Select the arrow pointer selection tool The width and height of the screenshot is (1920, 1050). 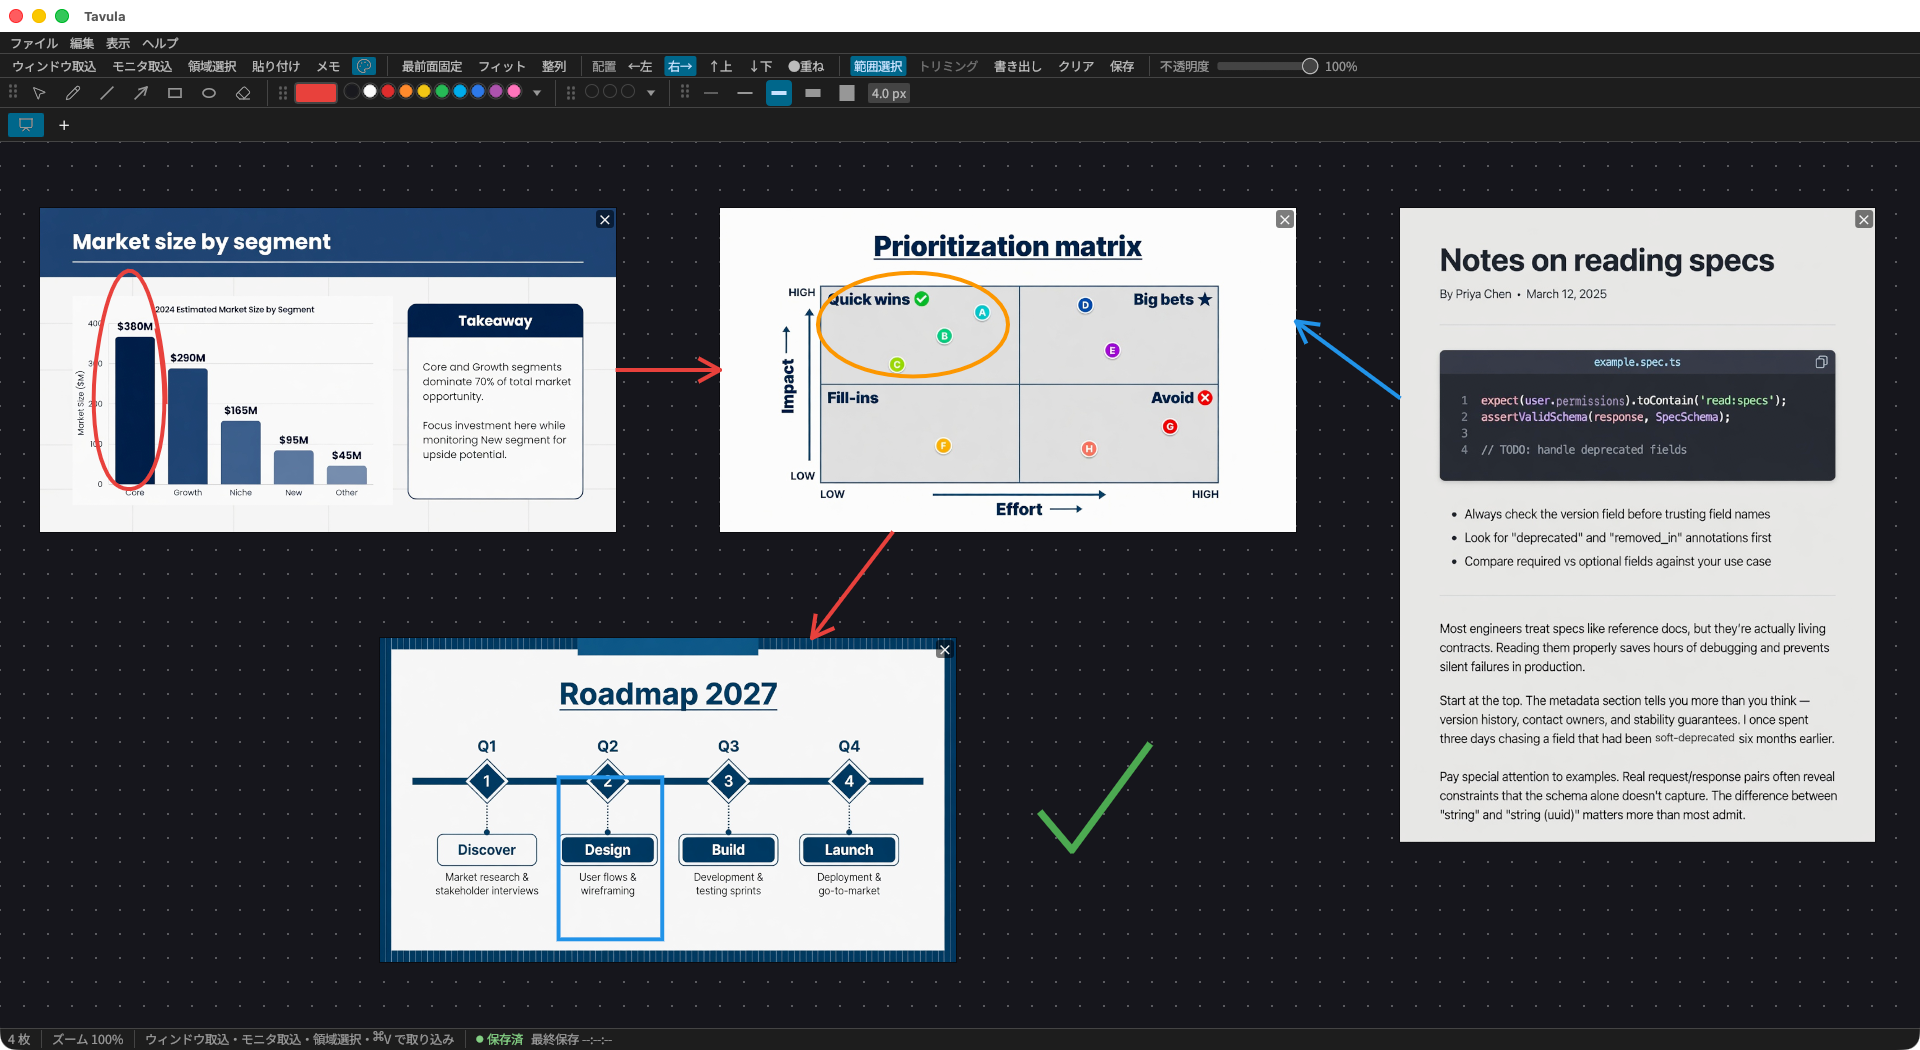coord(39,93)
